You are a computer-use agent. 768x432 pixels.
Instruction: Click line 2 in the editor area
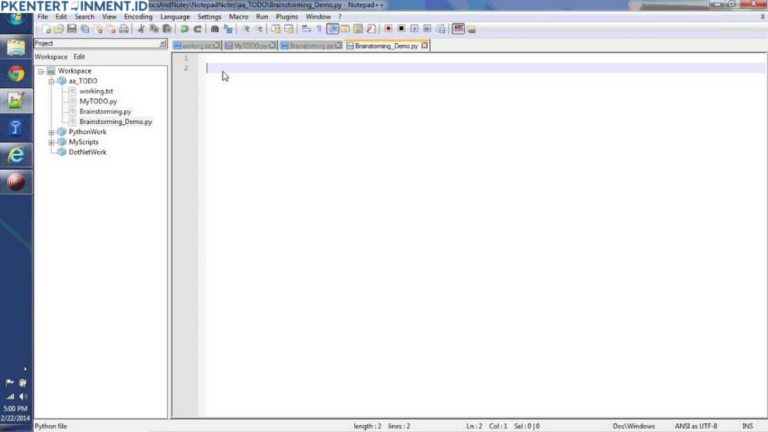pyautogui.click(x=485, y=68)
